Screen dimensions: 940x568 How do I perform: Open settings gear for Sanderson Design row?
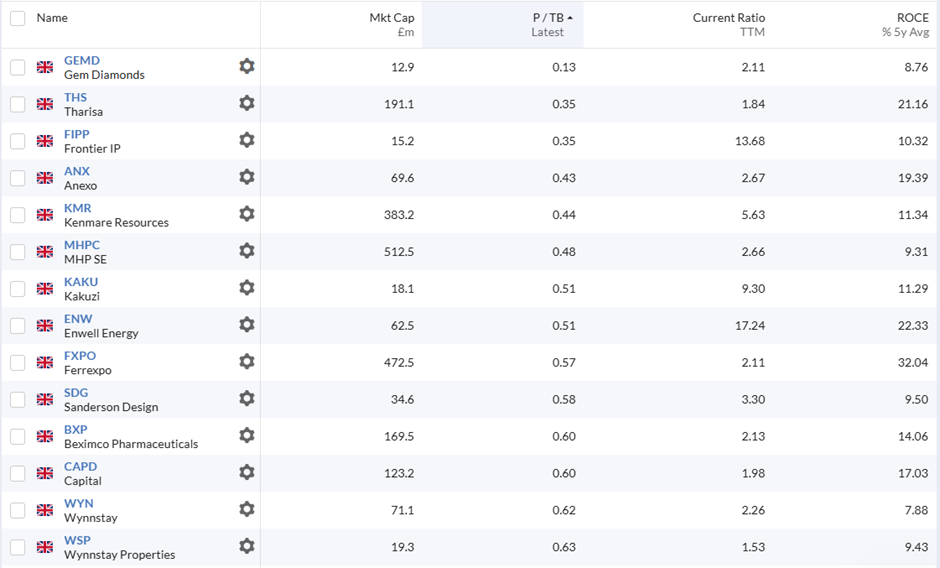(246, 398)
